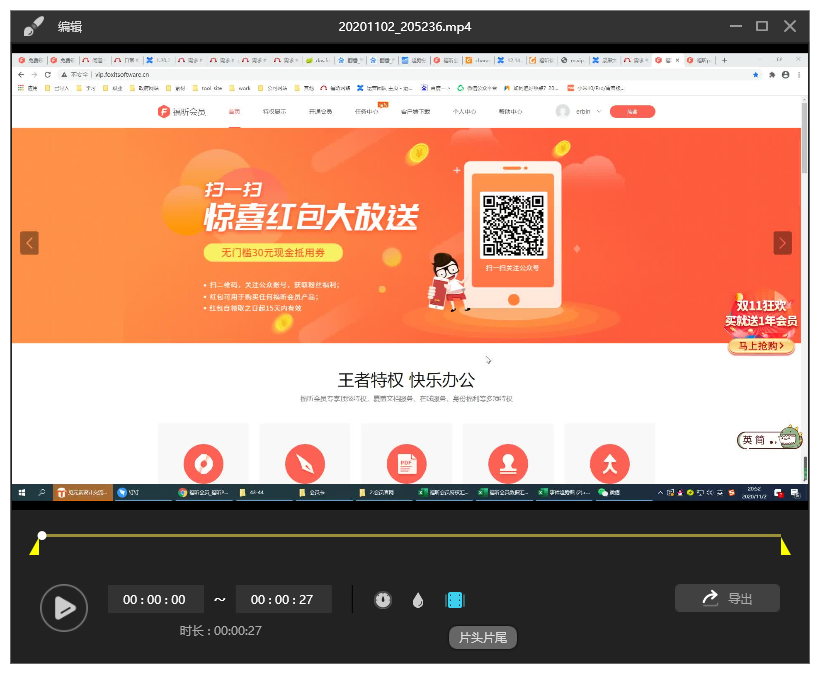Click the white playhead knob on the timeline
This screenshot has width=820, height=674.
[42, 536]
